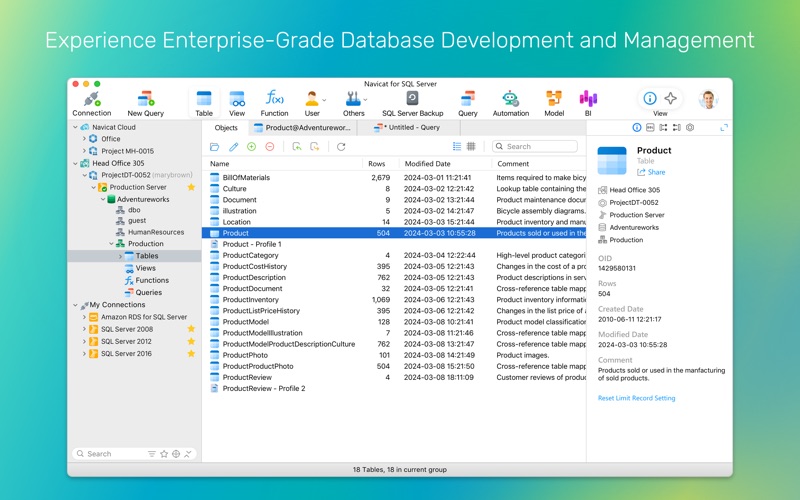Click the filter icon in the sidebar search bar
The height and width of the screenshot is (500, 800).
click(x=152, y=454)
